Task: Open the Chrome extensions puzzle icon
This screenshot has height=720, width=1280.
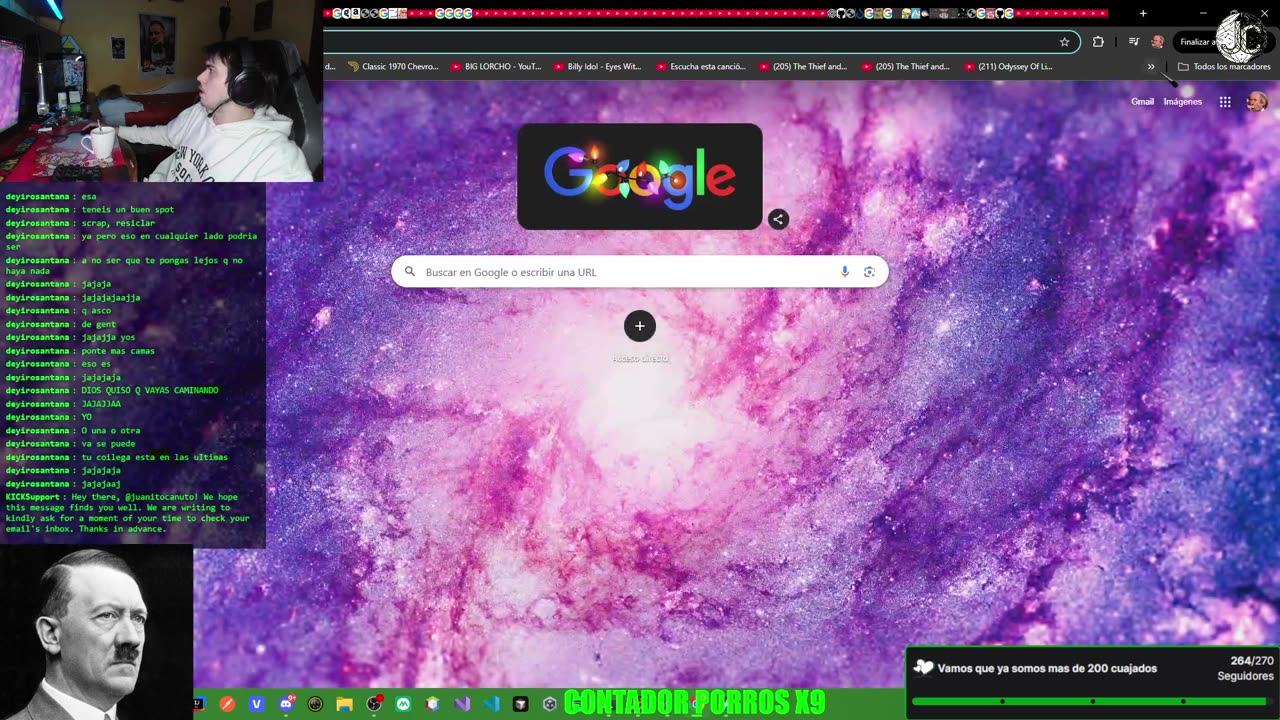Action: coord(1098,42)
